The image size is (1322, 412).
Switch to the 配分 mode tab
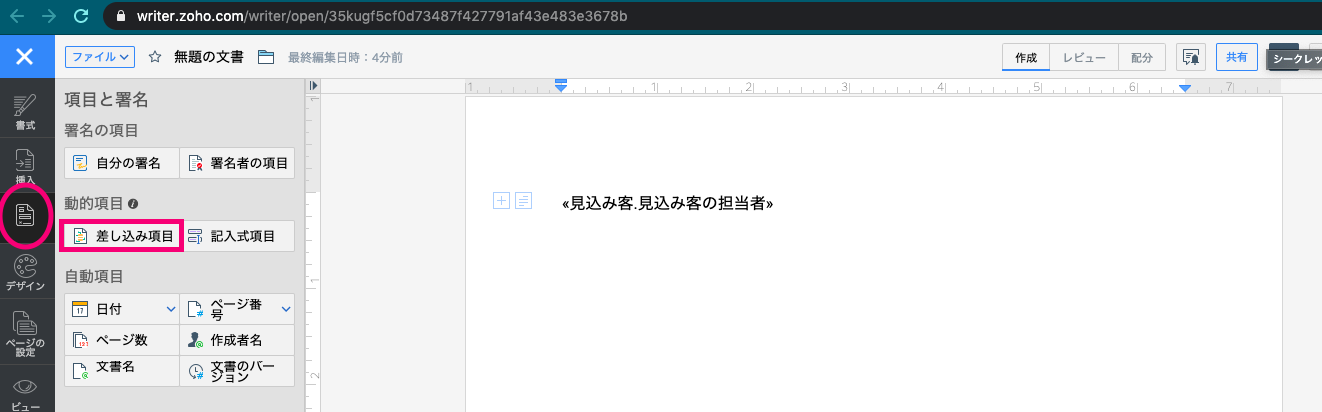point(1141,58)
